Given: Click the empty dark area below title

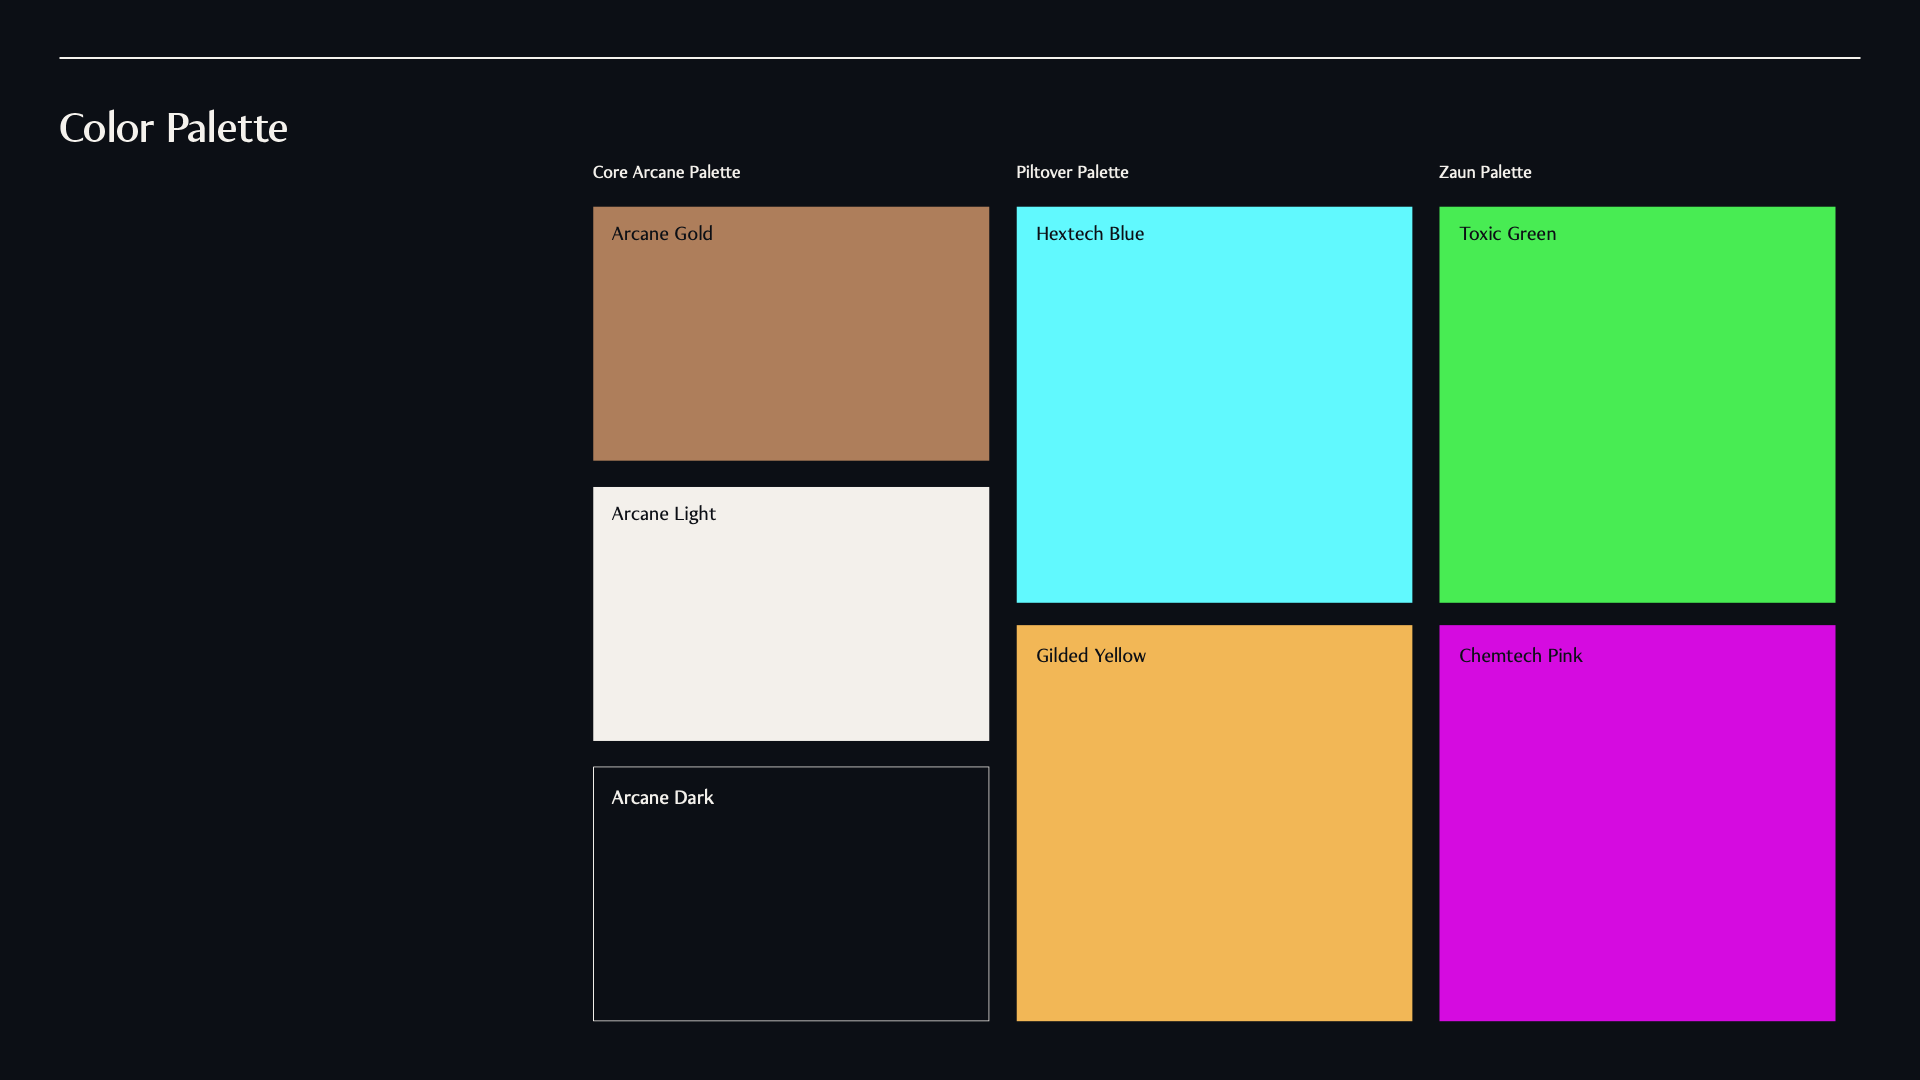Looking at the screenshot, I should (300, 600).
